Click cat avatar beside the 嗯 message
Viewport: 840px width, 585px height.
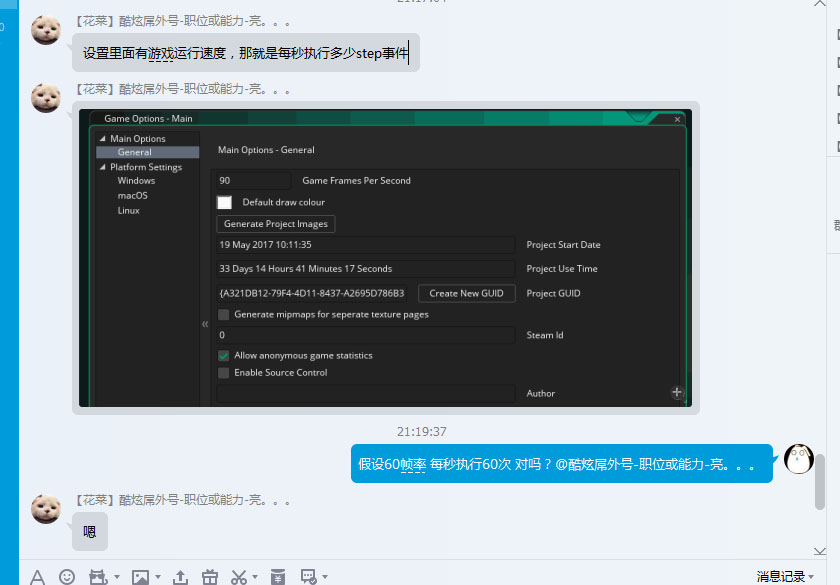[x=46, y=509]
